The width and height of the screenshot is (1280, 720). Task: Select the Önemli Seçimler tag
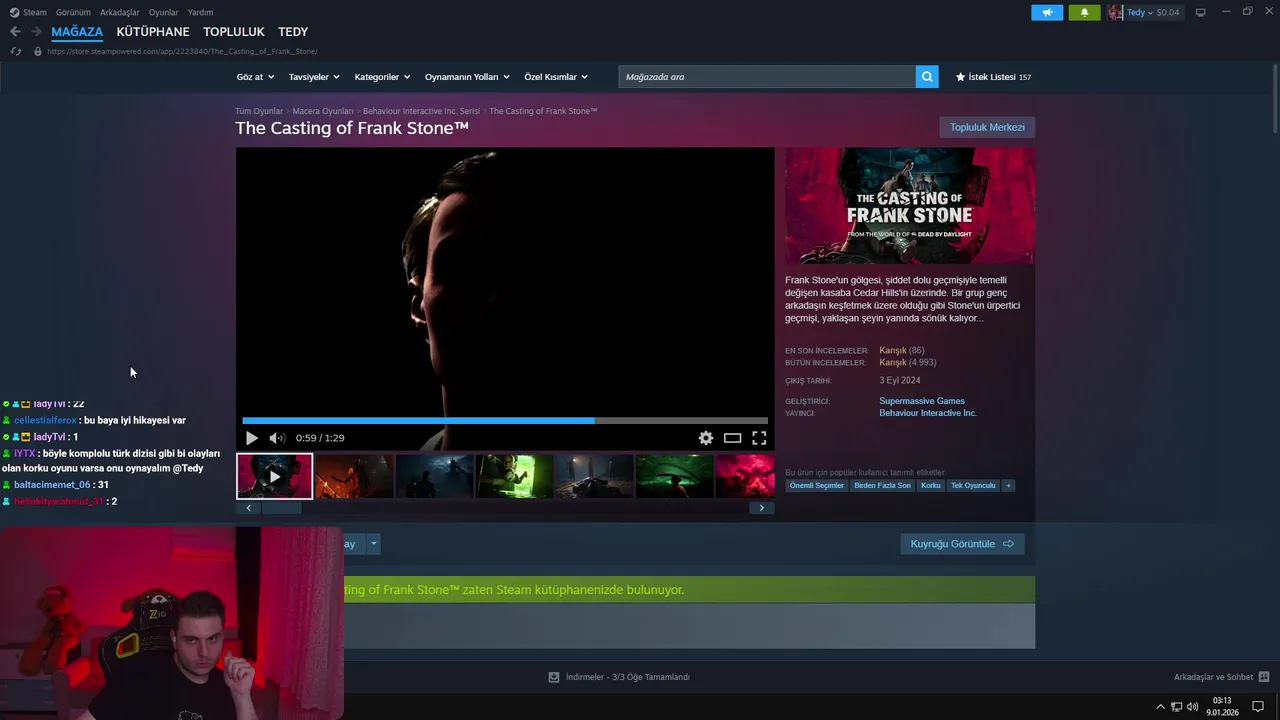pyautogui.click(x=817, y=485)
